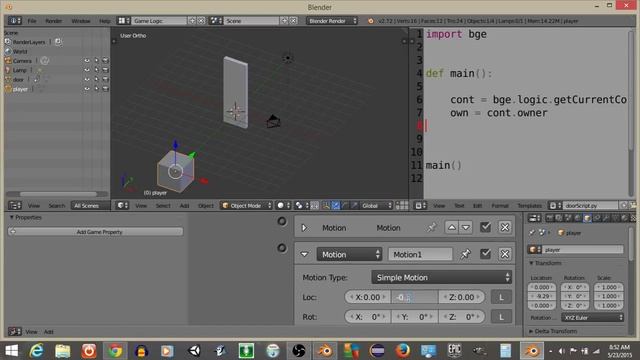Viewport: 640px width, 360px height.
Task: Open the 3D View editor type selector
Action: pyautogui.click(x=122, y=205)
